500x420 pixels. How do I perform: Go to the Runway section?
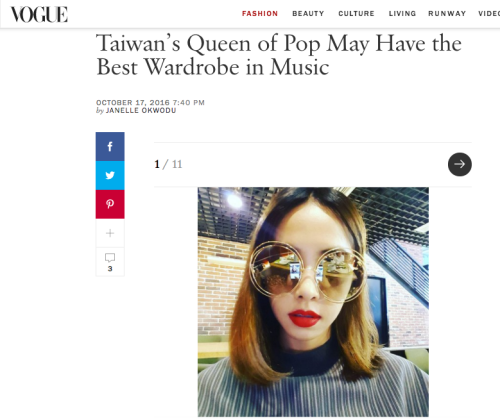pos(447,14)
